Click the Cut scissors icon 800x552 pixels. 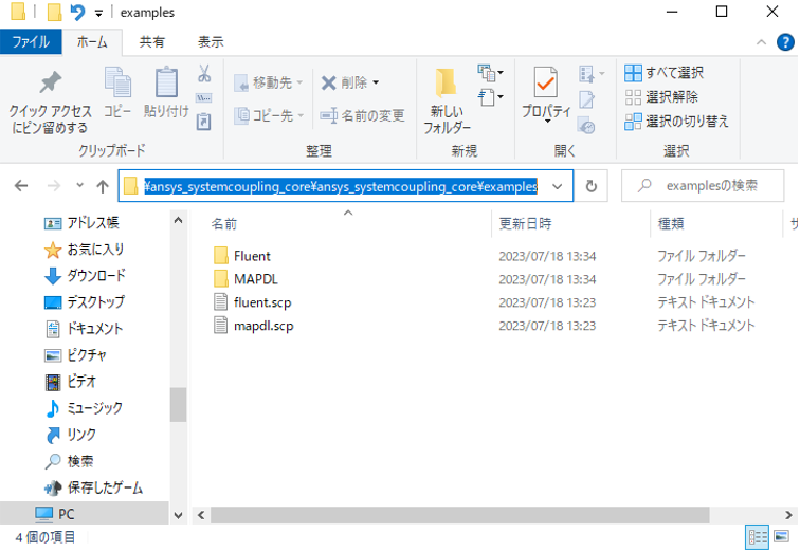(204, 74)
